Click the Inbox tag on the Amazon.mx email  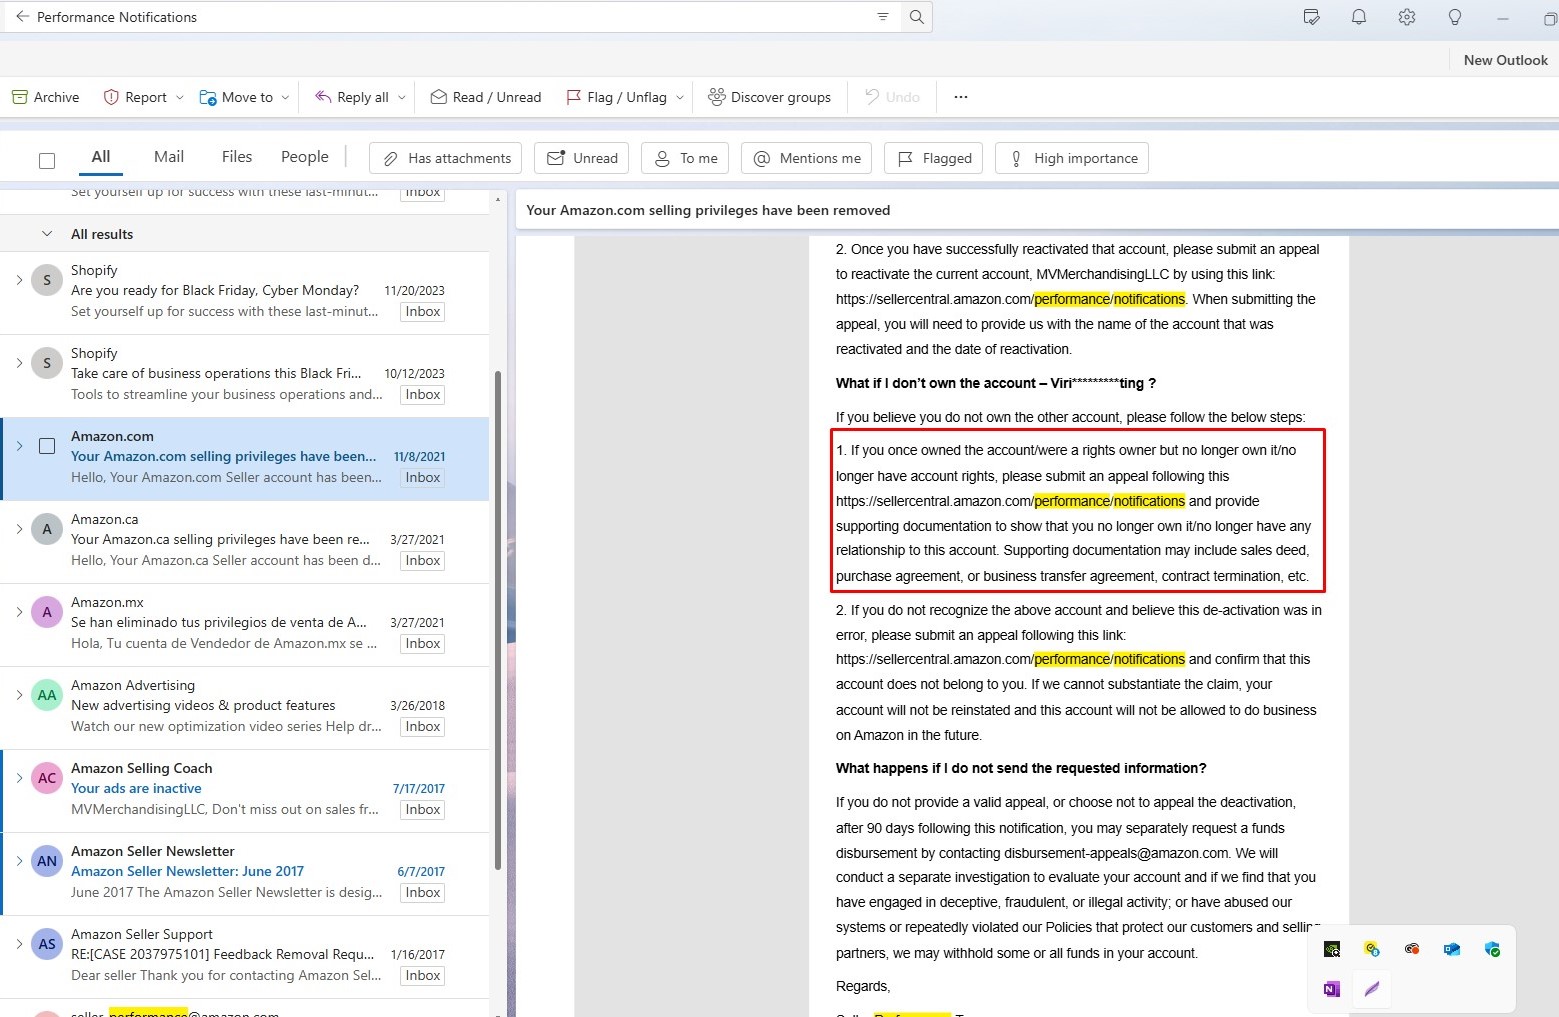point(423,644)
